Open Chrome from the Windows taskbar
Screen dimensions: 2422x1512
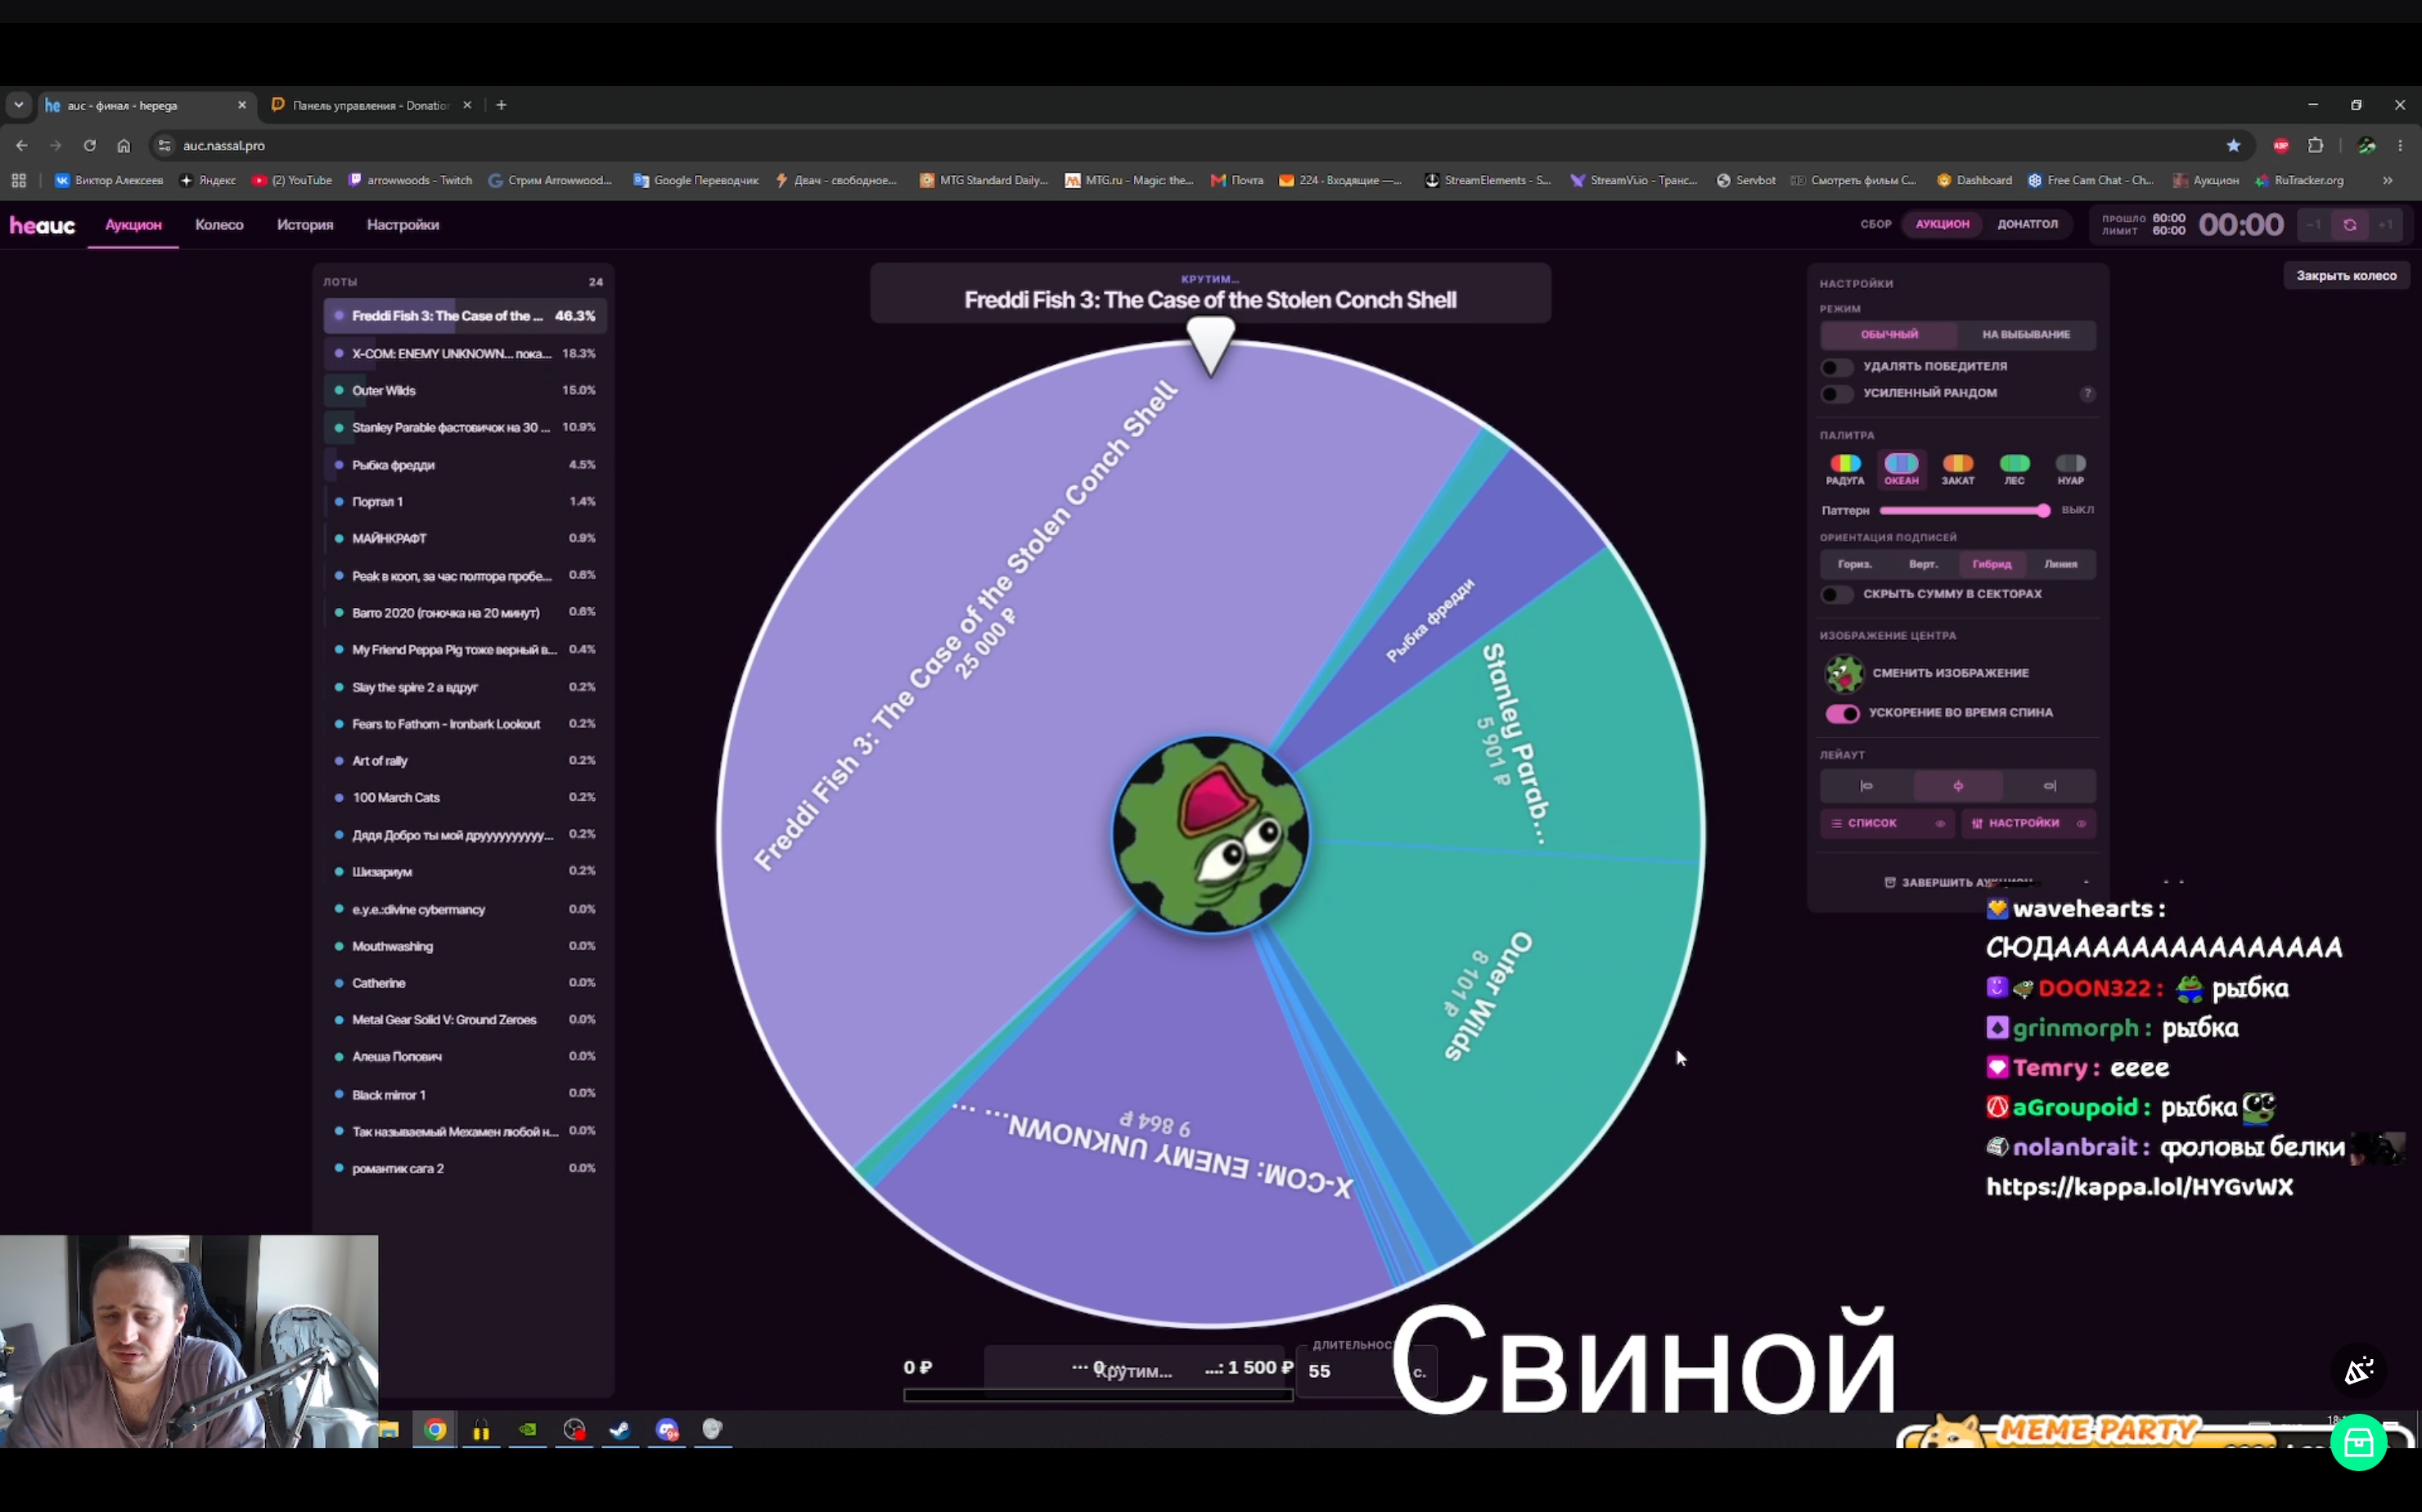coord(435,1430)
